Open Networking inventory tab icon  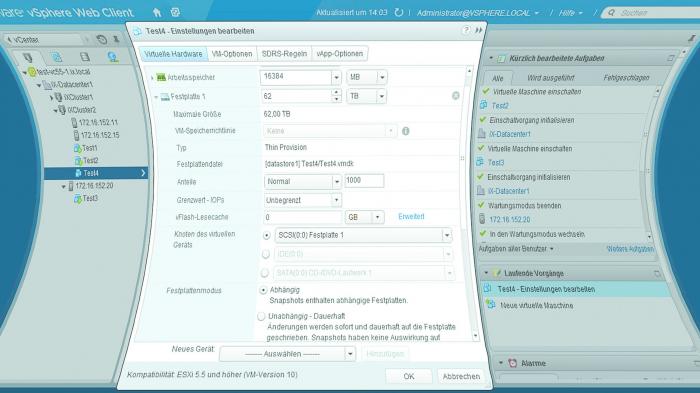[112, 57]
